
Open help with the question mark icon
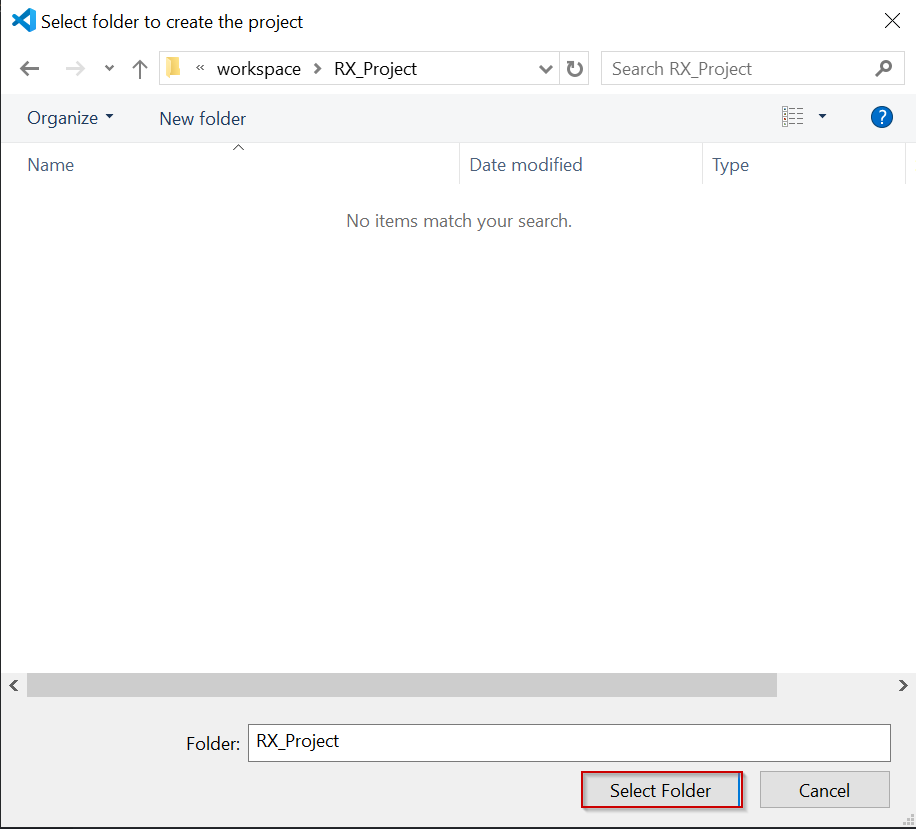(x=882, y=117)
